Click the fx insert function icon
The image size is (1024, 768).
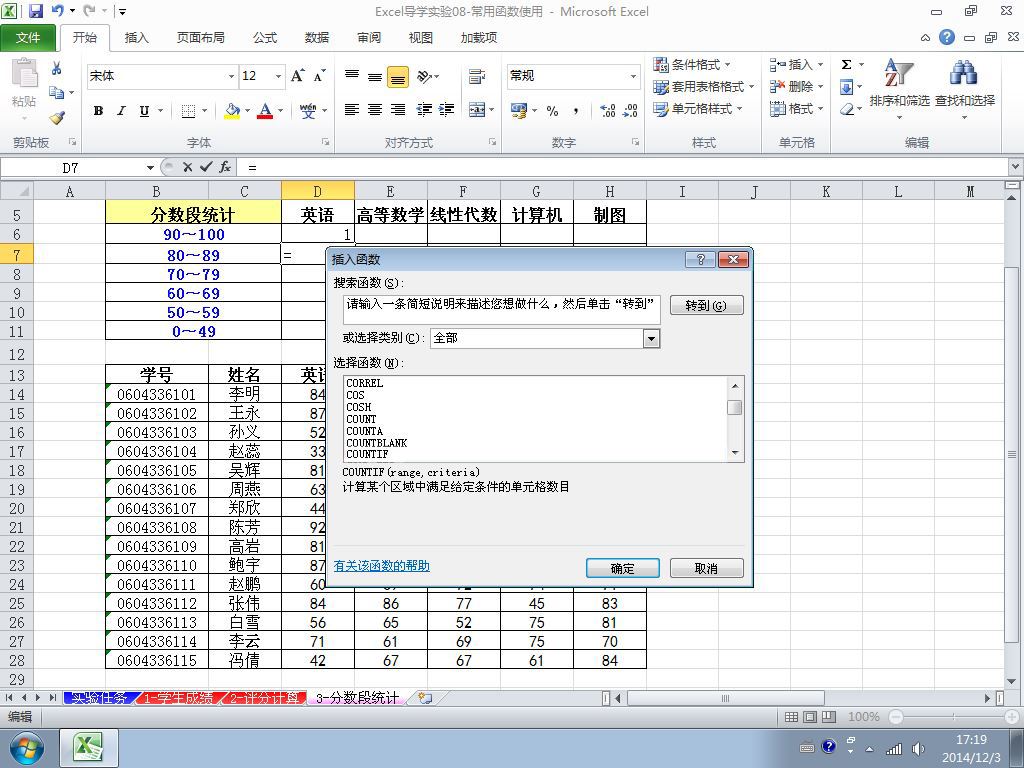point(225,167)
